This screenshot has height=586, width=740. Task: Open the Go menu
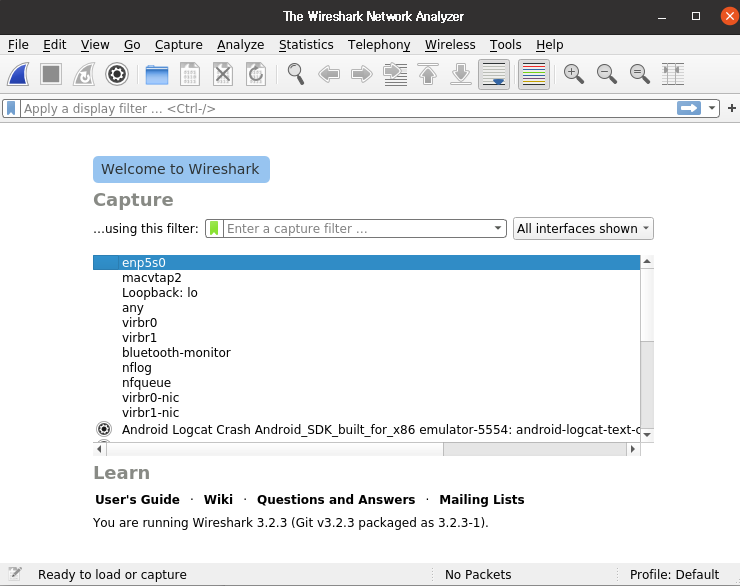point(132,45)
